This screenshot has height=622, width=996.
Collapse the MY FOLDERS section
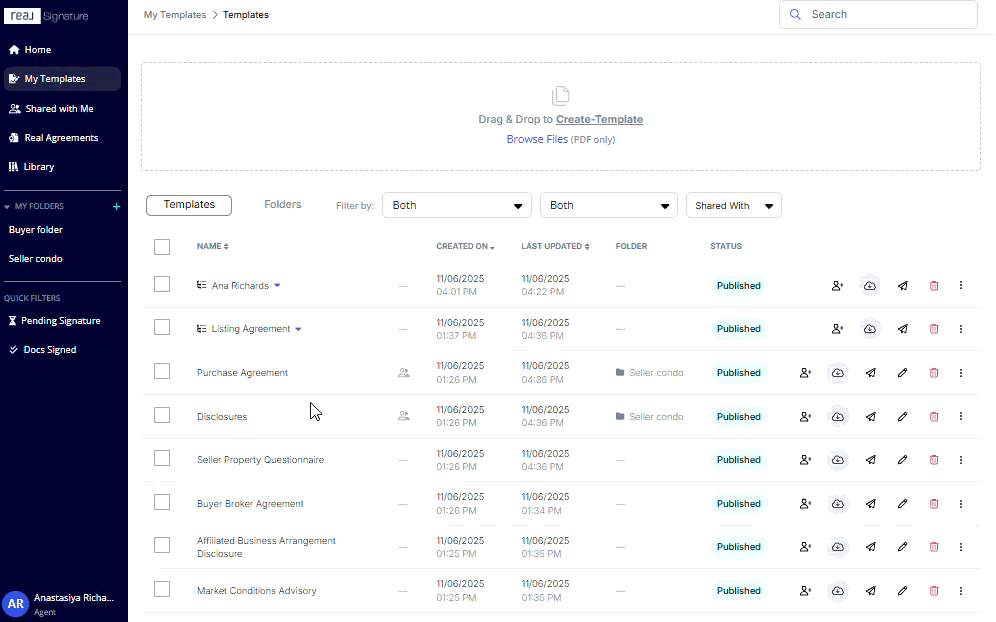[7, 206]
